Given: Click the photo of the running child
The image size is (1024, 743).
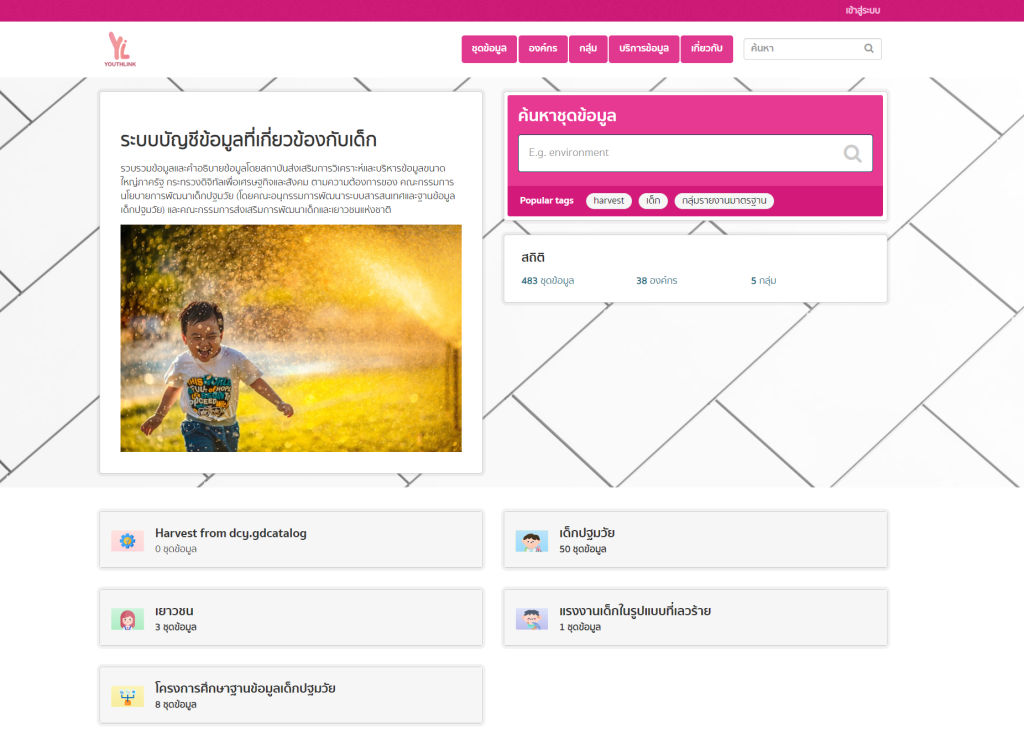Looking at the screenshot, I should (x=291, y=338).
